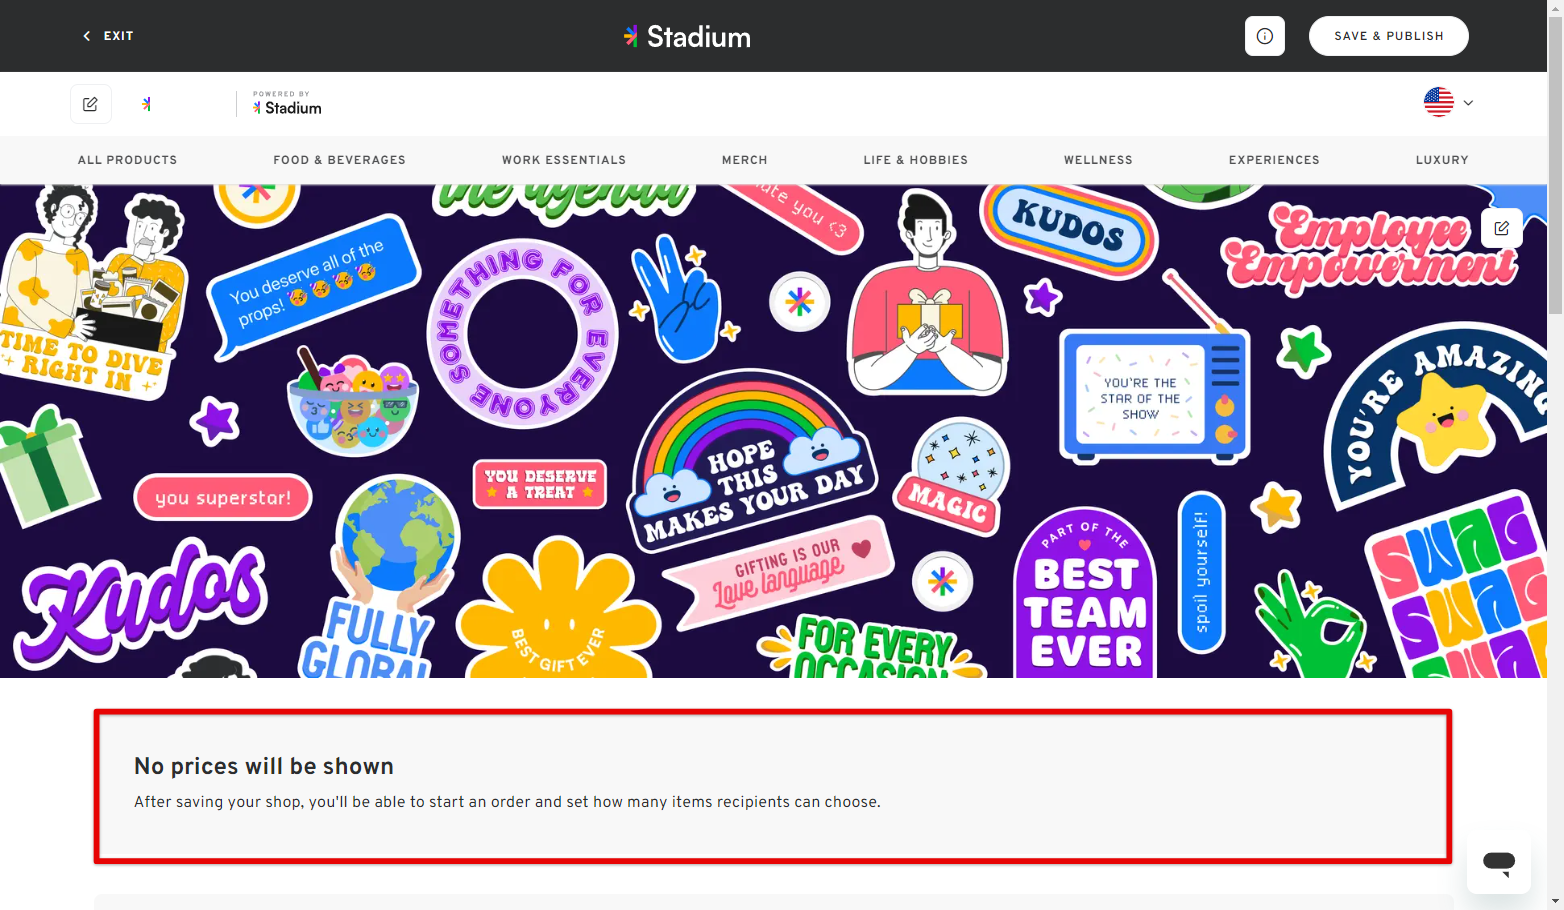
Task: Open the info tooltip icon
Action: click(x=1264, y=35)
